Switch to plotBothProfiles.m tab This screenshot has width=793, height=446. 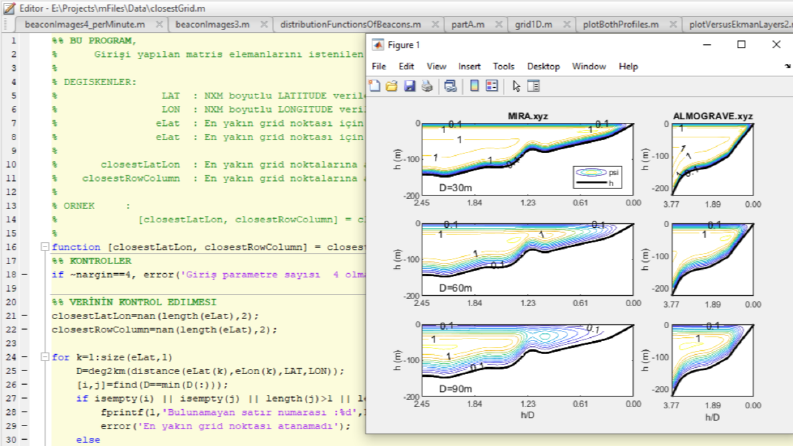click(x=621, y=24)
